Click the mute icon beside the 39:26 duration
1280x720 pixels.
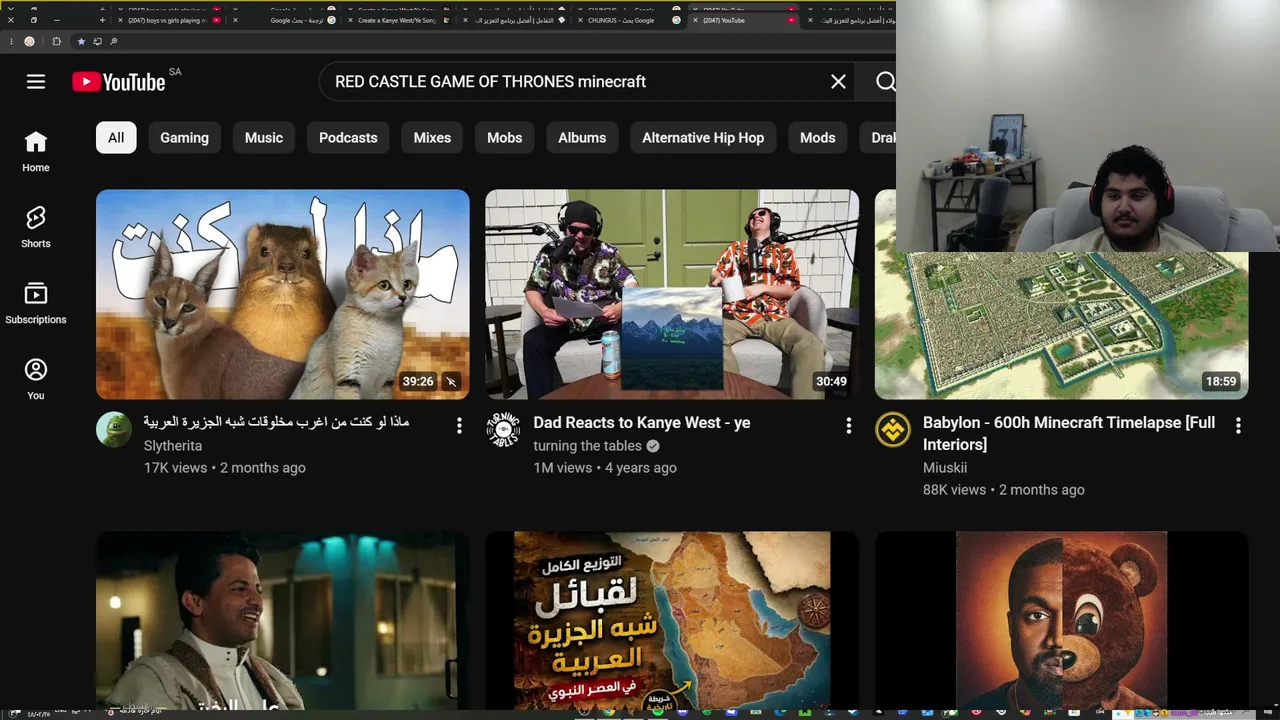[451, 381]
